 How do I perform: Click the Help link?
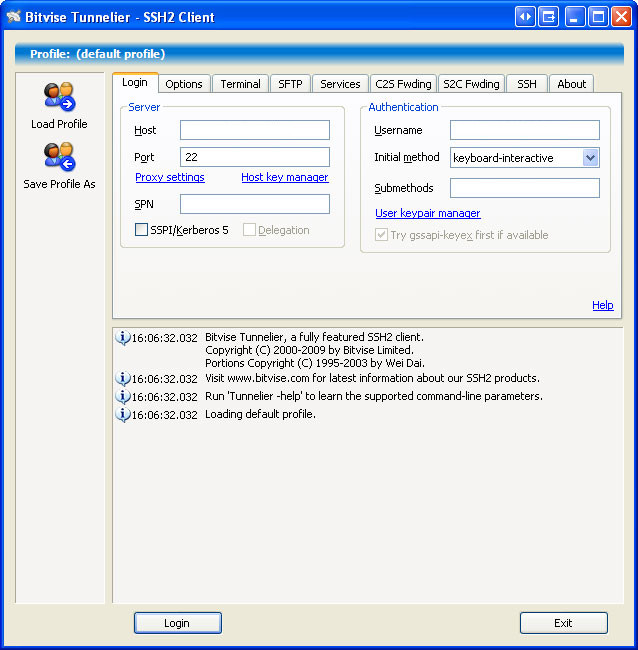click(x=603, y=305)
